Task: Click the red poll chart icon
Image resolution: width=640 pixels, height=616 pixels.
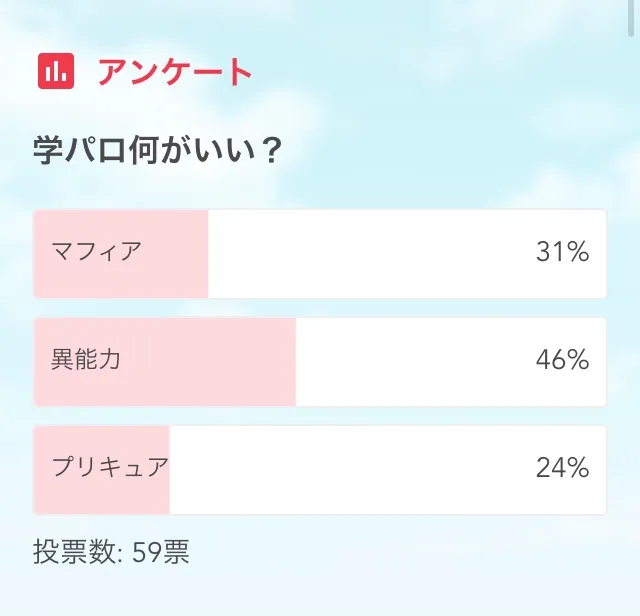Action: click(56, 71)
